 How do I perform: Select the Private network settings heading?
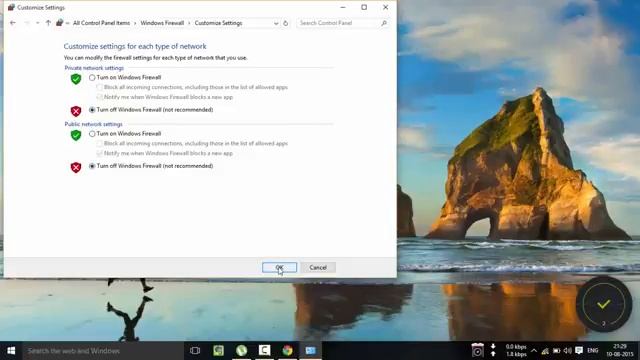(94, 68)
